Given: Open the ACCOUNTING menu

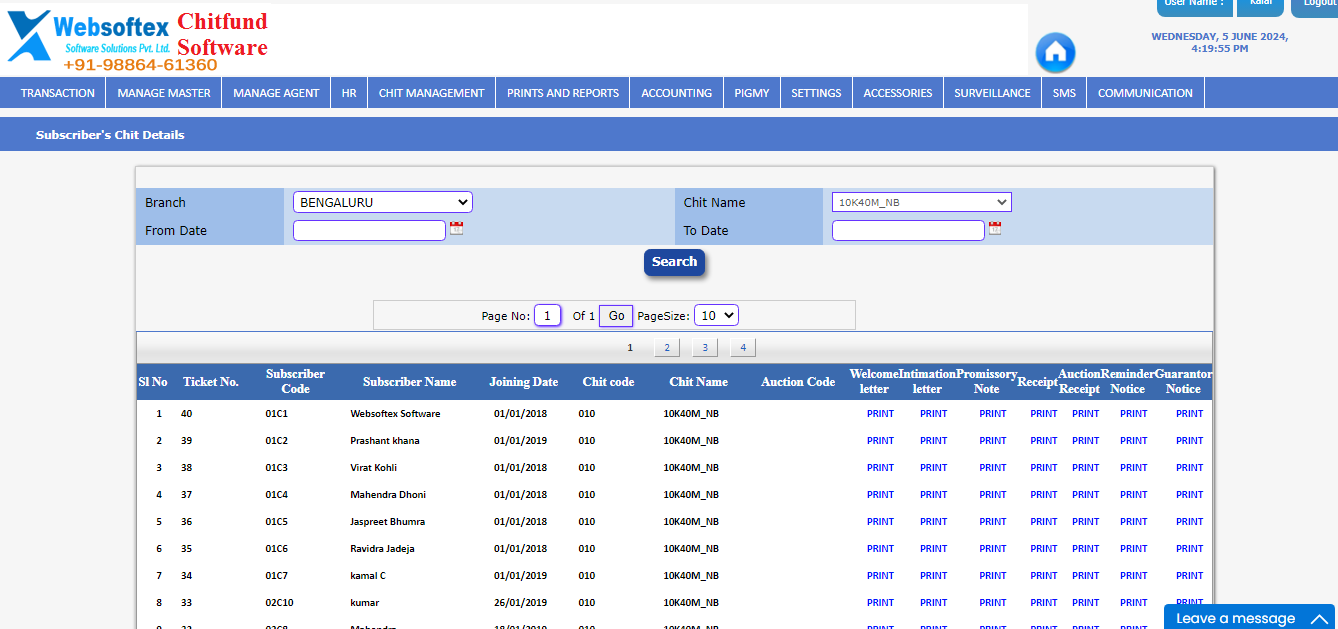Looking at the screenshot, I should click(x=676, y=92).
